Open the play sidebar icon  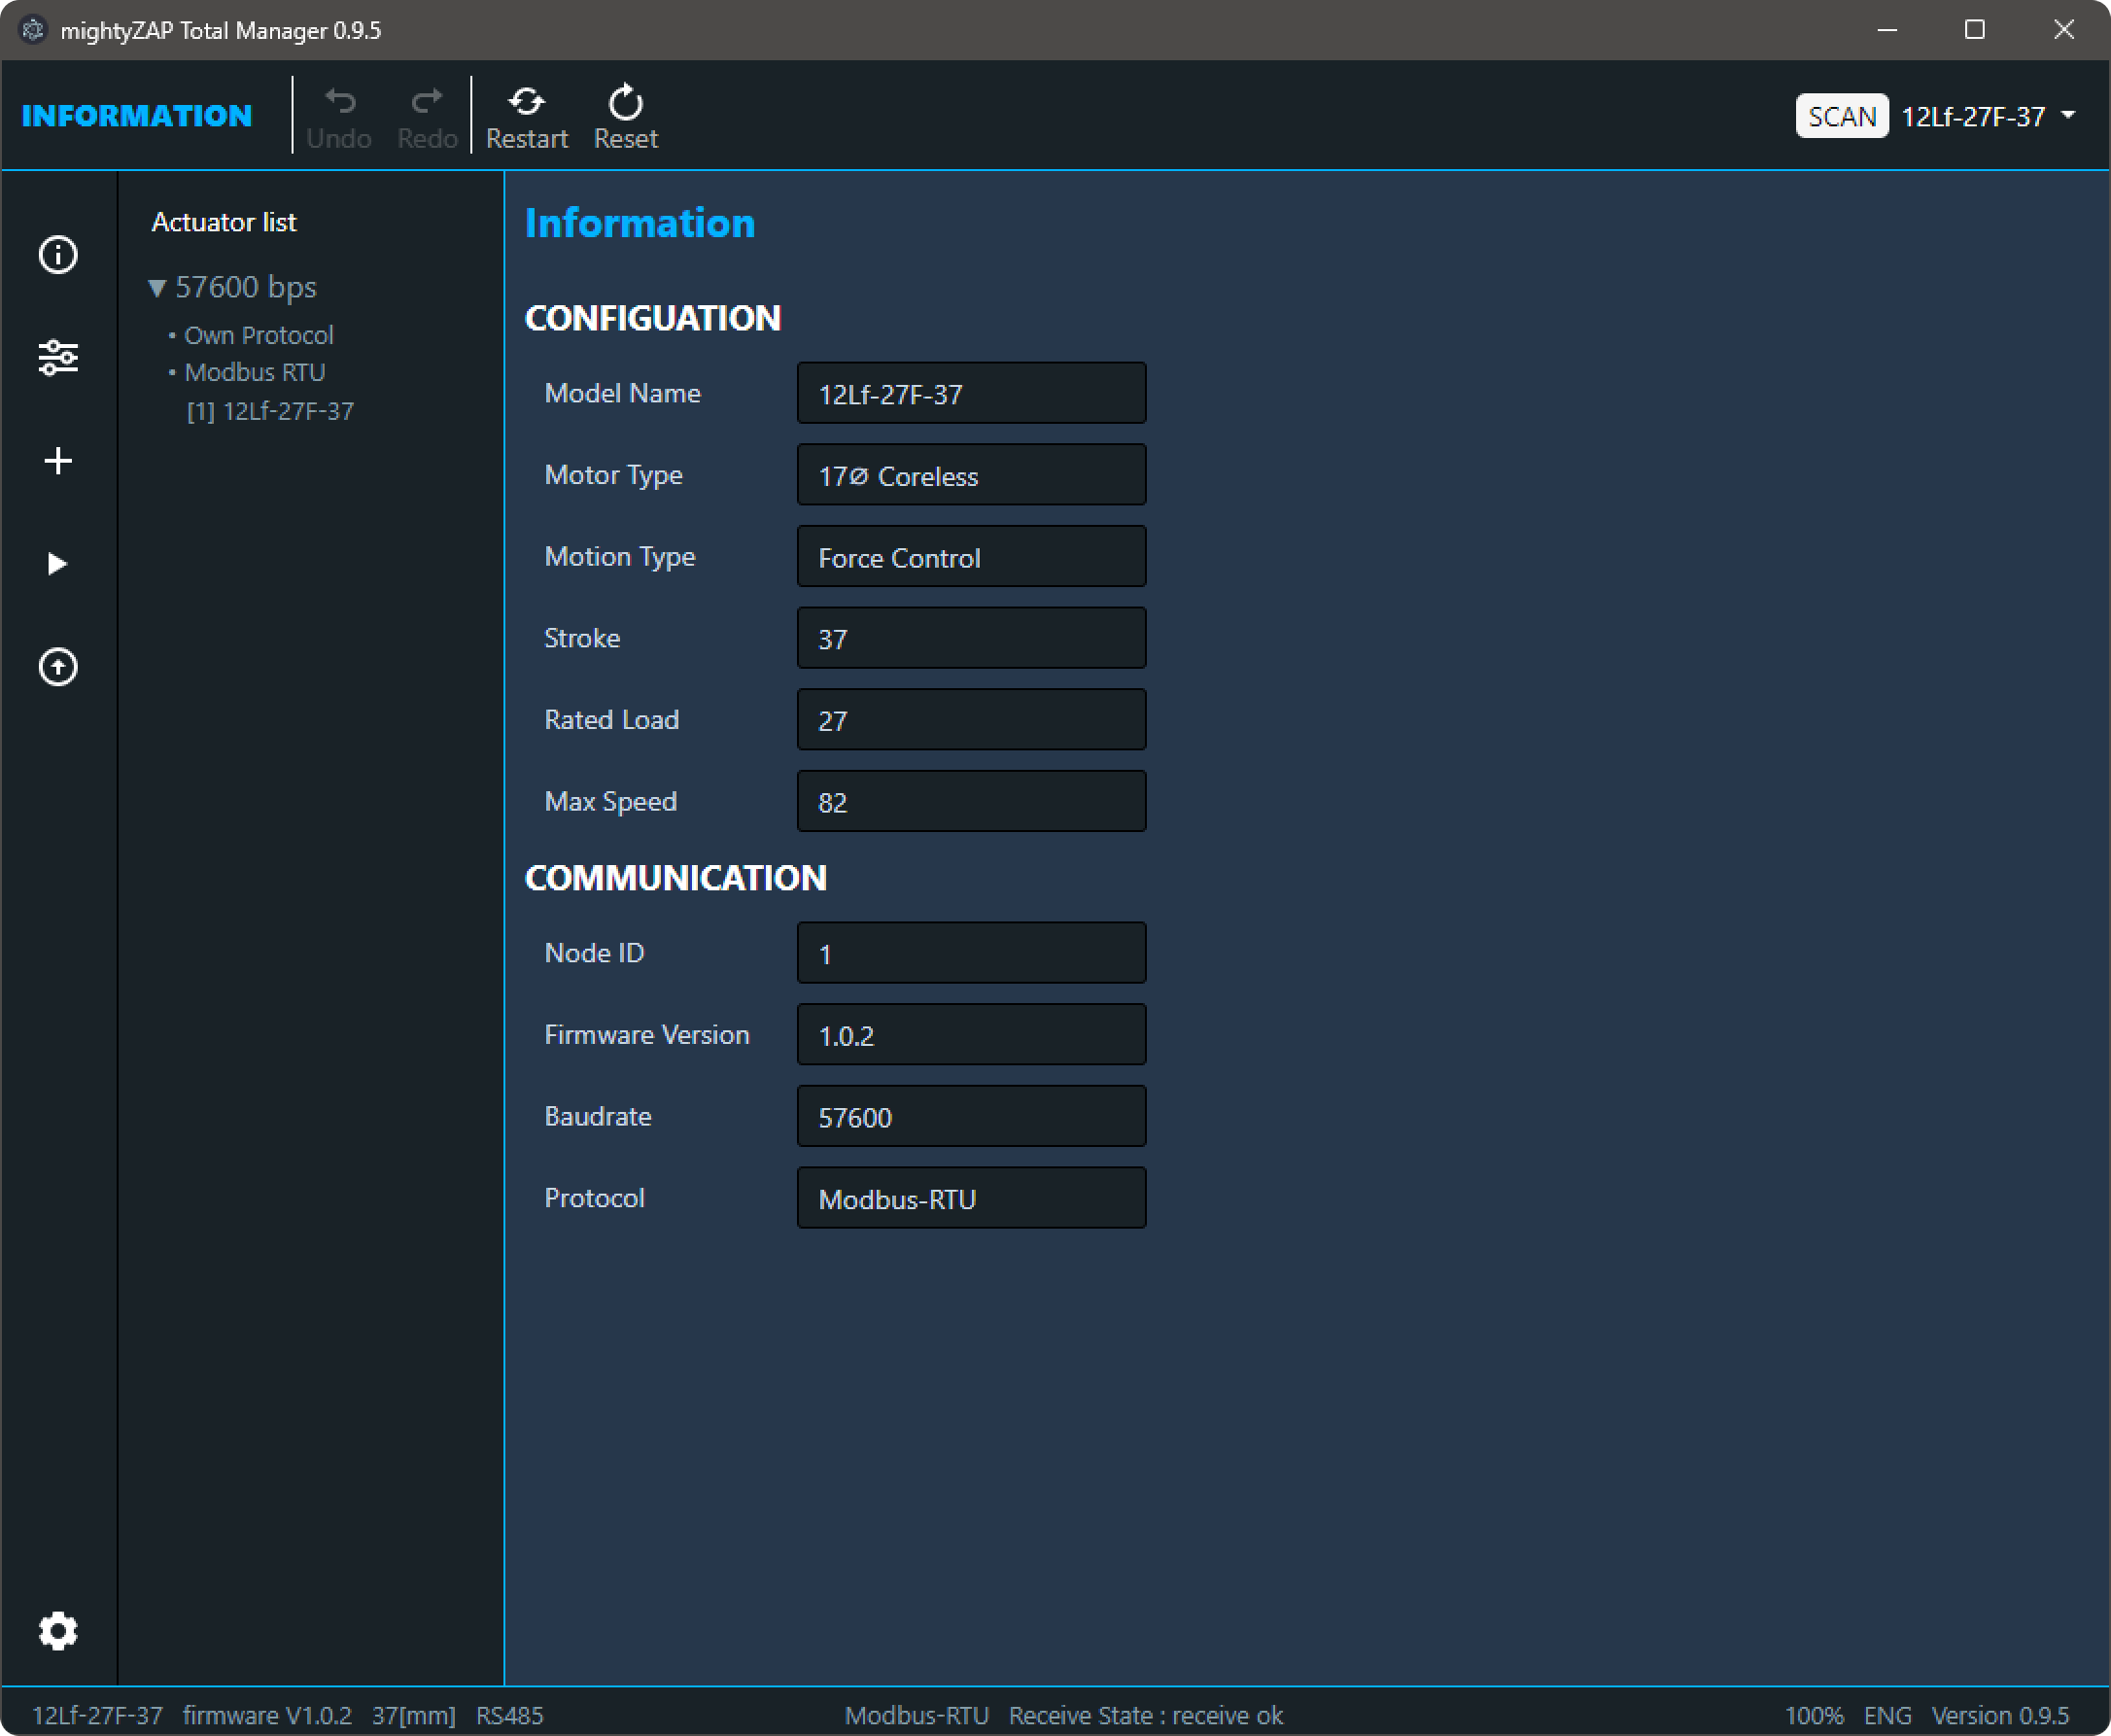click(58, 564)
